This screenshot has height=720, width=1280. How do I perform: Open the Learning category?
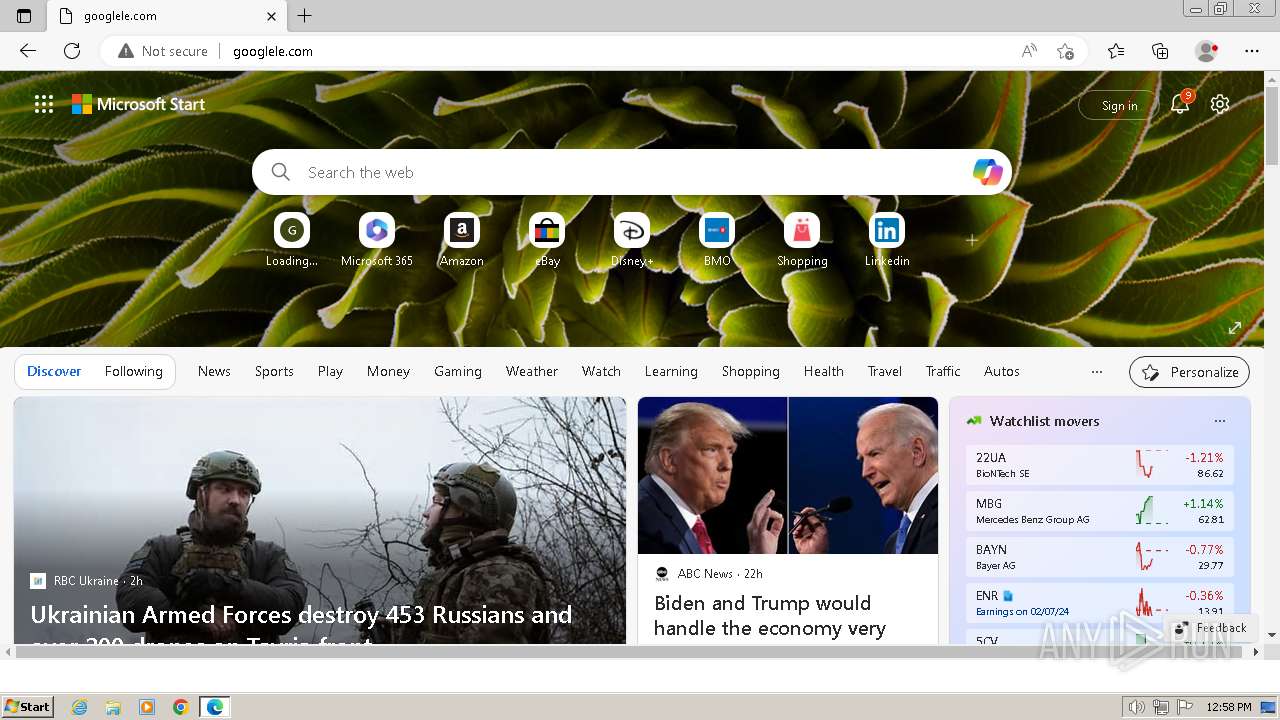tap(671, 371)
